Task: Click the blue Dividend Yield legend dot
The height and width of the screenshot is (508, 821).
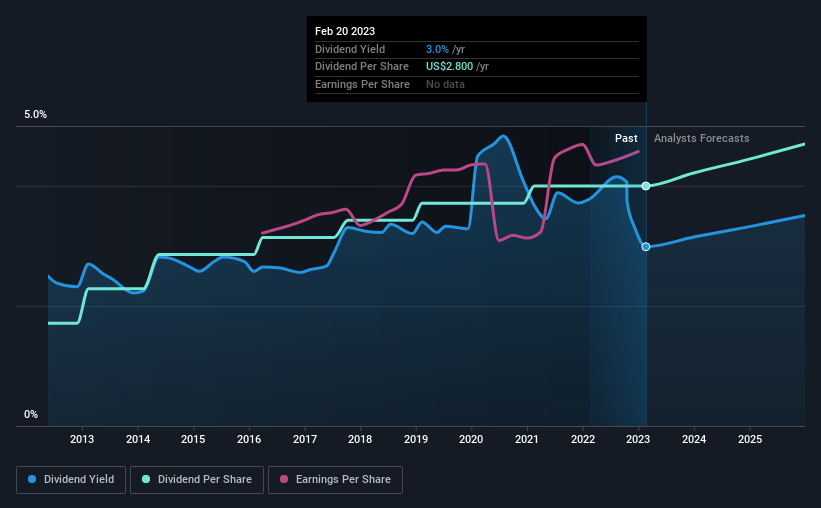Action: 32,479
